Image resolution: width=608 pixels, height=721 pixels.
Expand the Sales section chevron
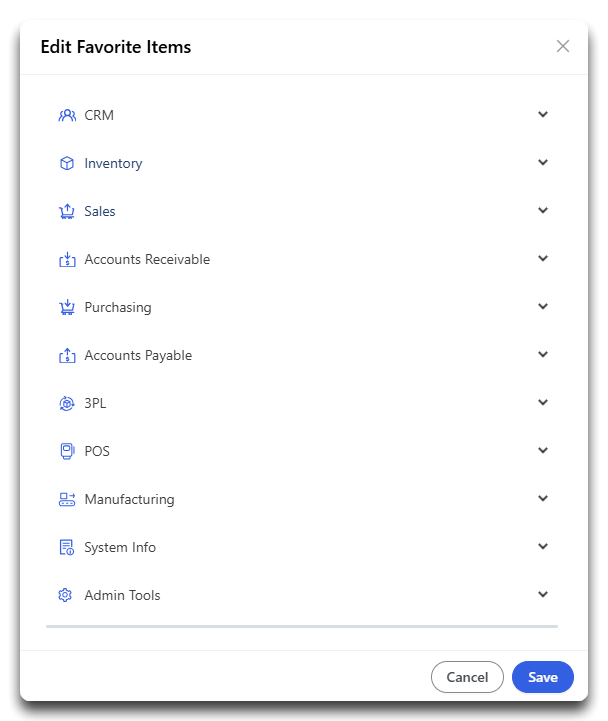[543, 210]
